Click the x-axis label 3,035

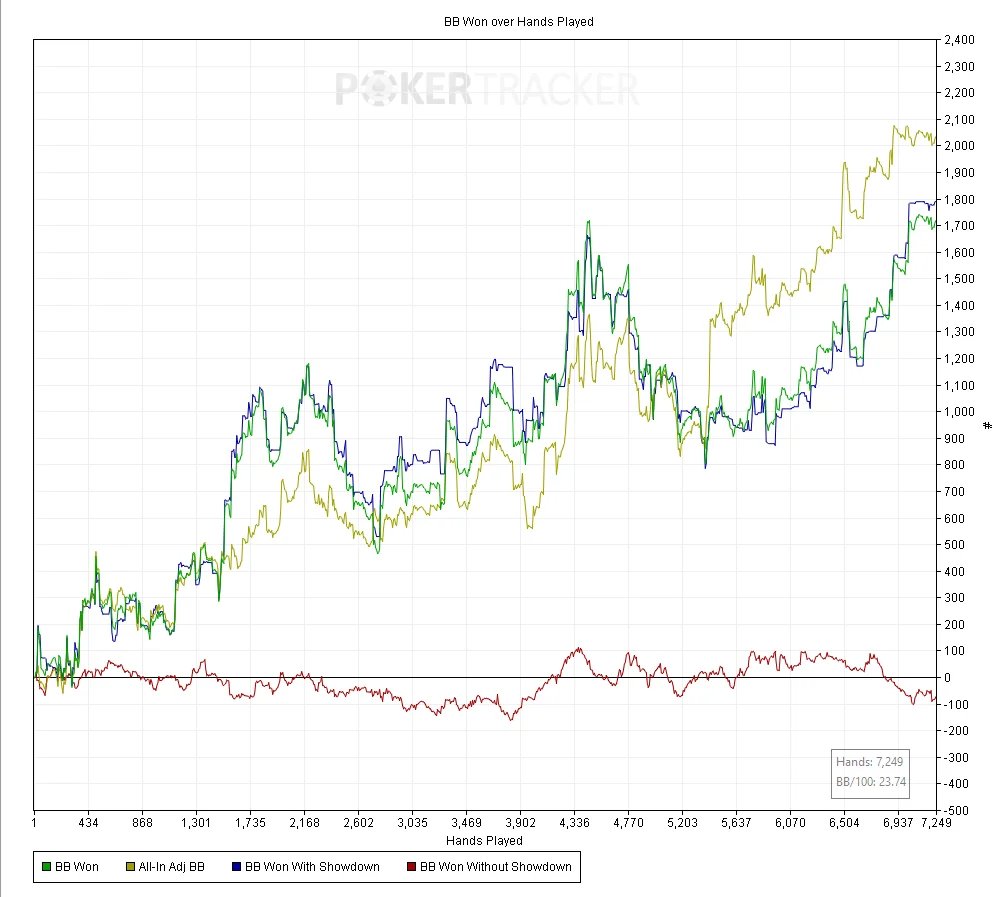412,823
